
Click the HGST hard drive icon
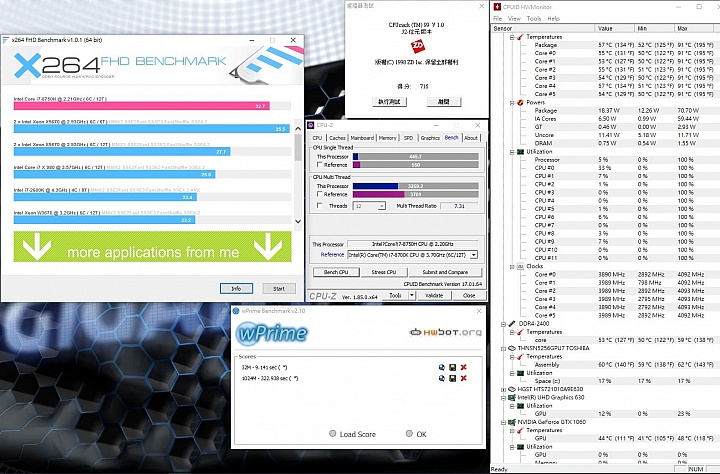tap(512, 389)
